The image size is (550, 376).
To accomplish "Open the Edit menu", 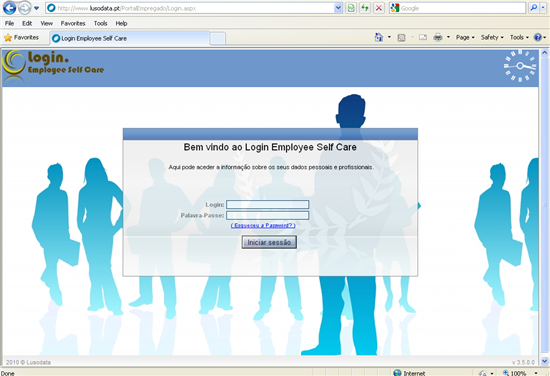I will point(27,24).
